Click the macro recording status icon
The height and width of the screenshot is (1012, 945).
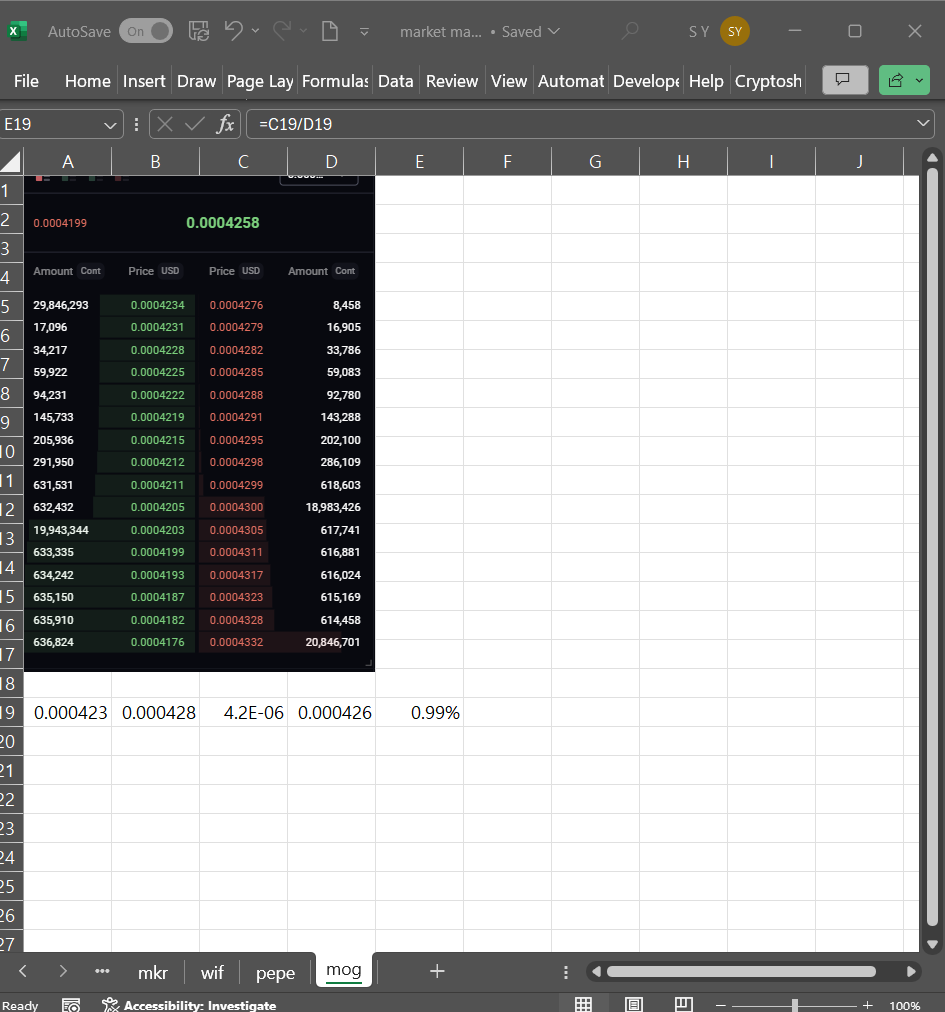71,1004
